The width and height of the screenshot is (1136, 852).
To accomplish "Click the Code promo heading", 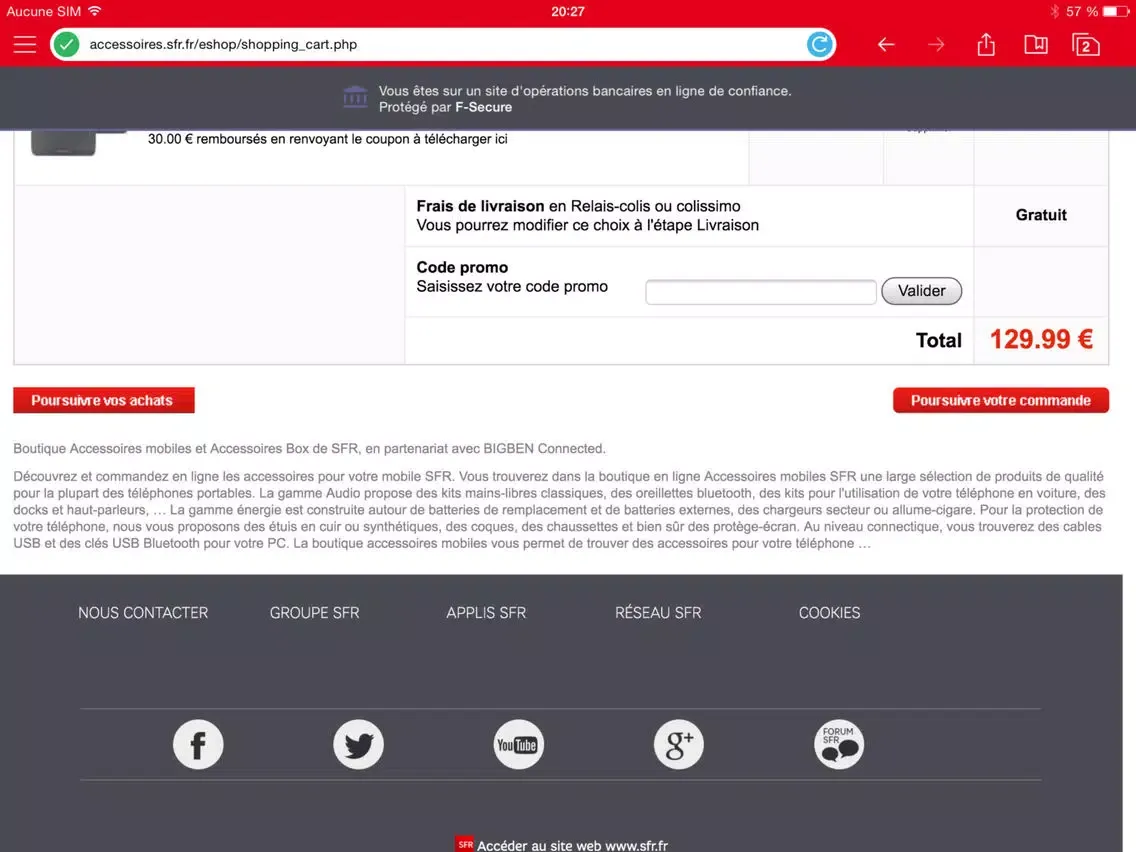I will (x=462, y=267).
